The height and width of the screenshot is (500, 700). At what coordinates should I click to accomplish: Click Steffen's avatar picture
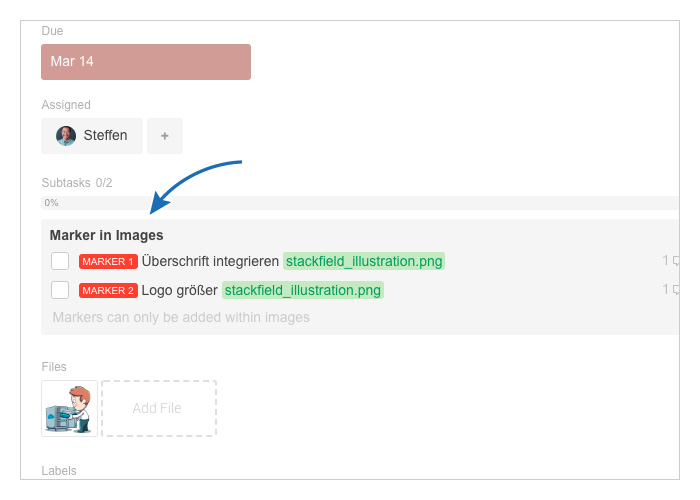[x=66, y=136]
